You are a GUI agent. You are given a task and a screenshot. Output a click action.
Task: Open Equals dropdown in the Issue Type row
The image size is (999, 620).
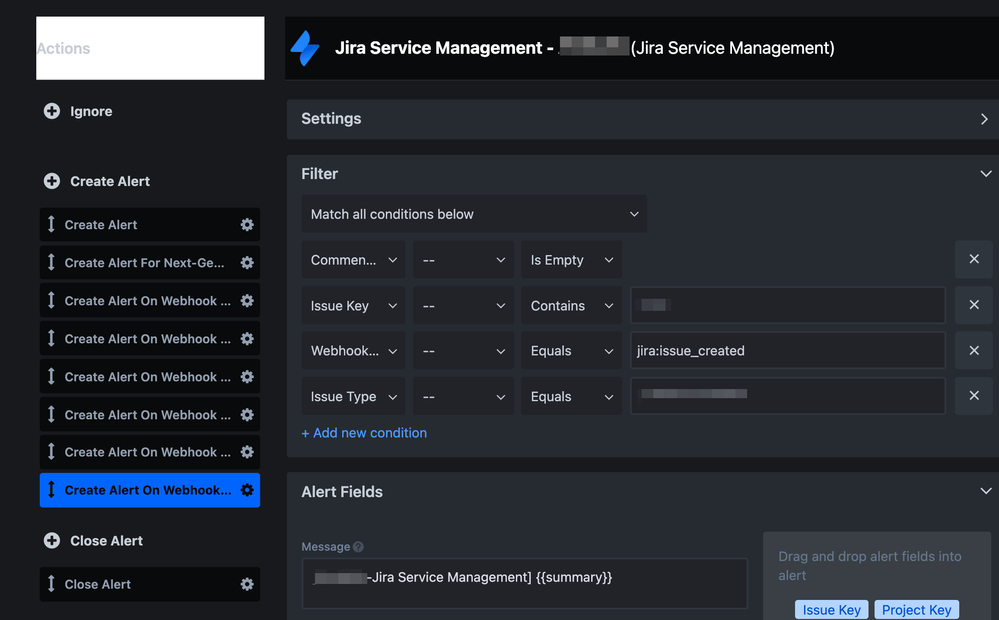(571, 396)
